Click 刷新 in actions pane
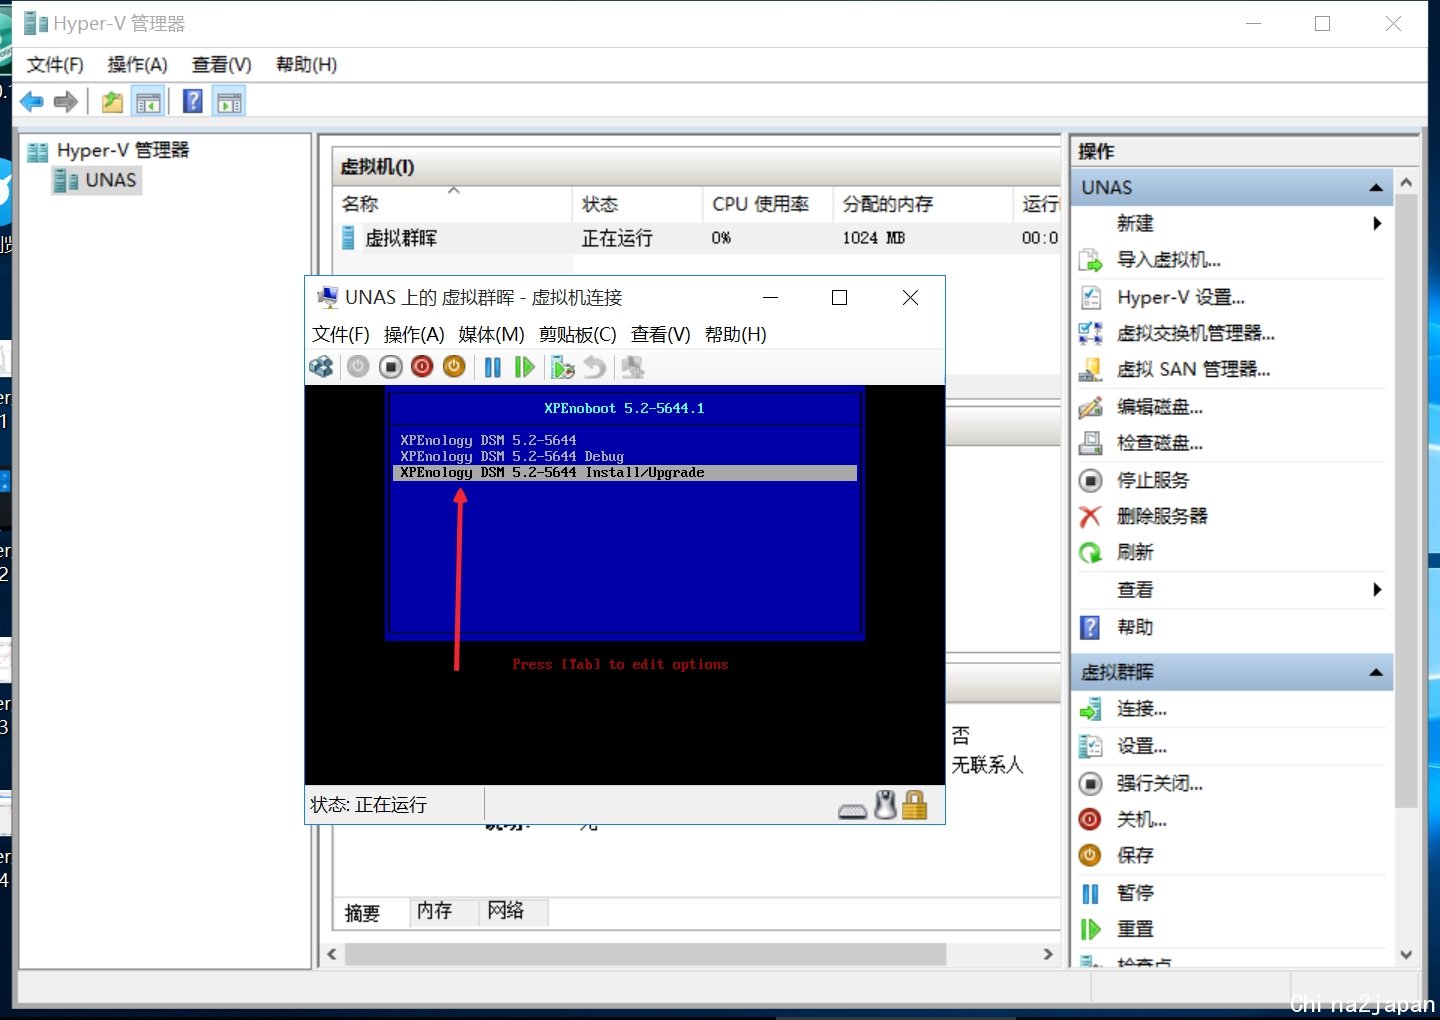 (1135, 552)
